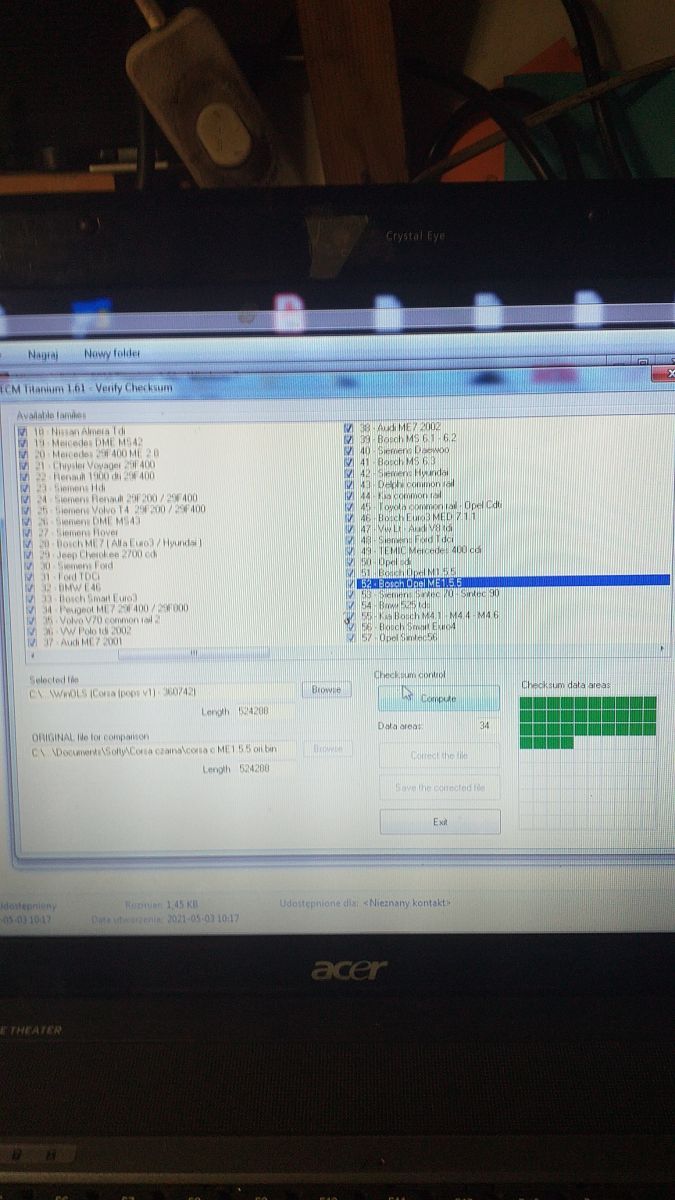Click the families list horizontal scrollbar thumb
This screenshot has width=675, height=1200.
coord(194,654)
